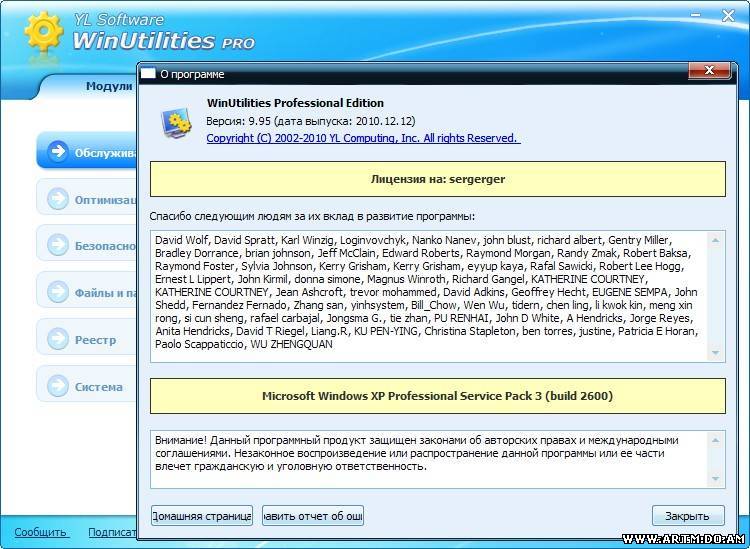This screenshot has width=750, height=549.
Task: Click the computer-with-gears icon in About dialog
Action: pos(176,123)
